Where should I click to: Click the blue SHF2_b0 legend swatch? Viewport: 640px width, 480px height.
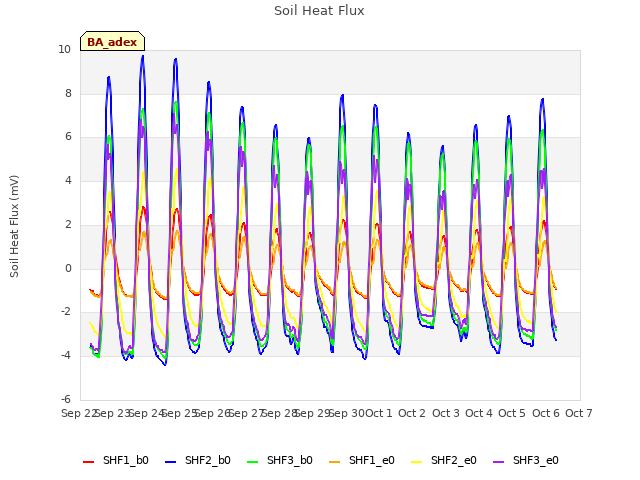coord(171,462)
